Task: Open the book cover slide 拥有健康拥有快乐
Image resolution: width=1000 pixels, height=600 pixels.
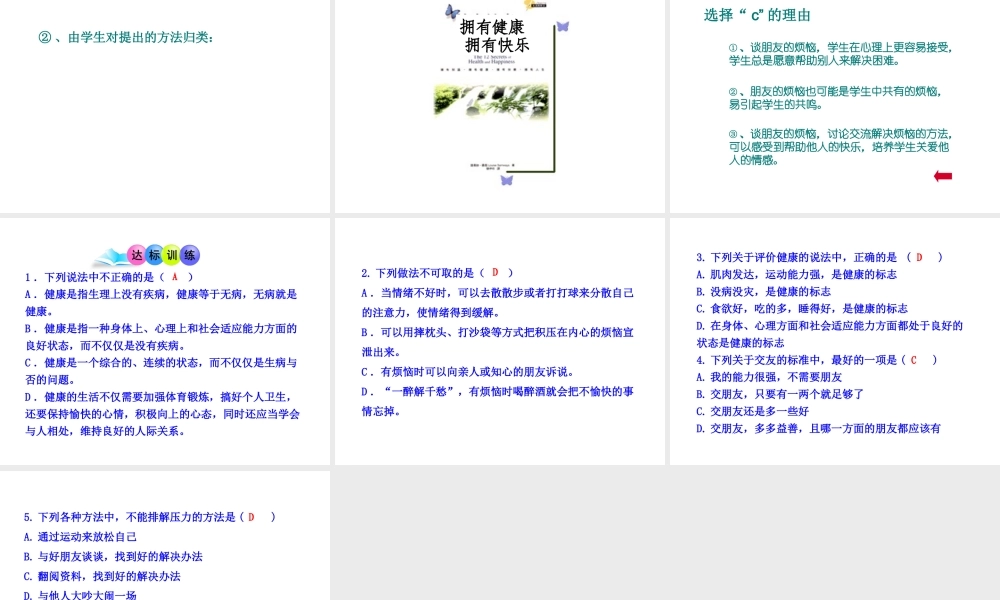Action: [499, 106]
